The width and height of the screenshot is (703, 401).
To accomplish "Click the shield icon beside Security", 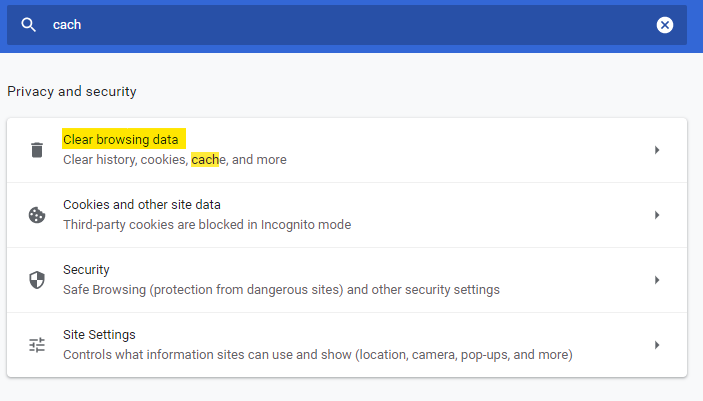I will 37,280.
